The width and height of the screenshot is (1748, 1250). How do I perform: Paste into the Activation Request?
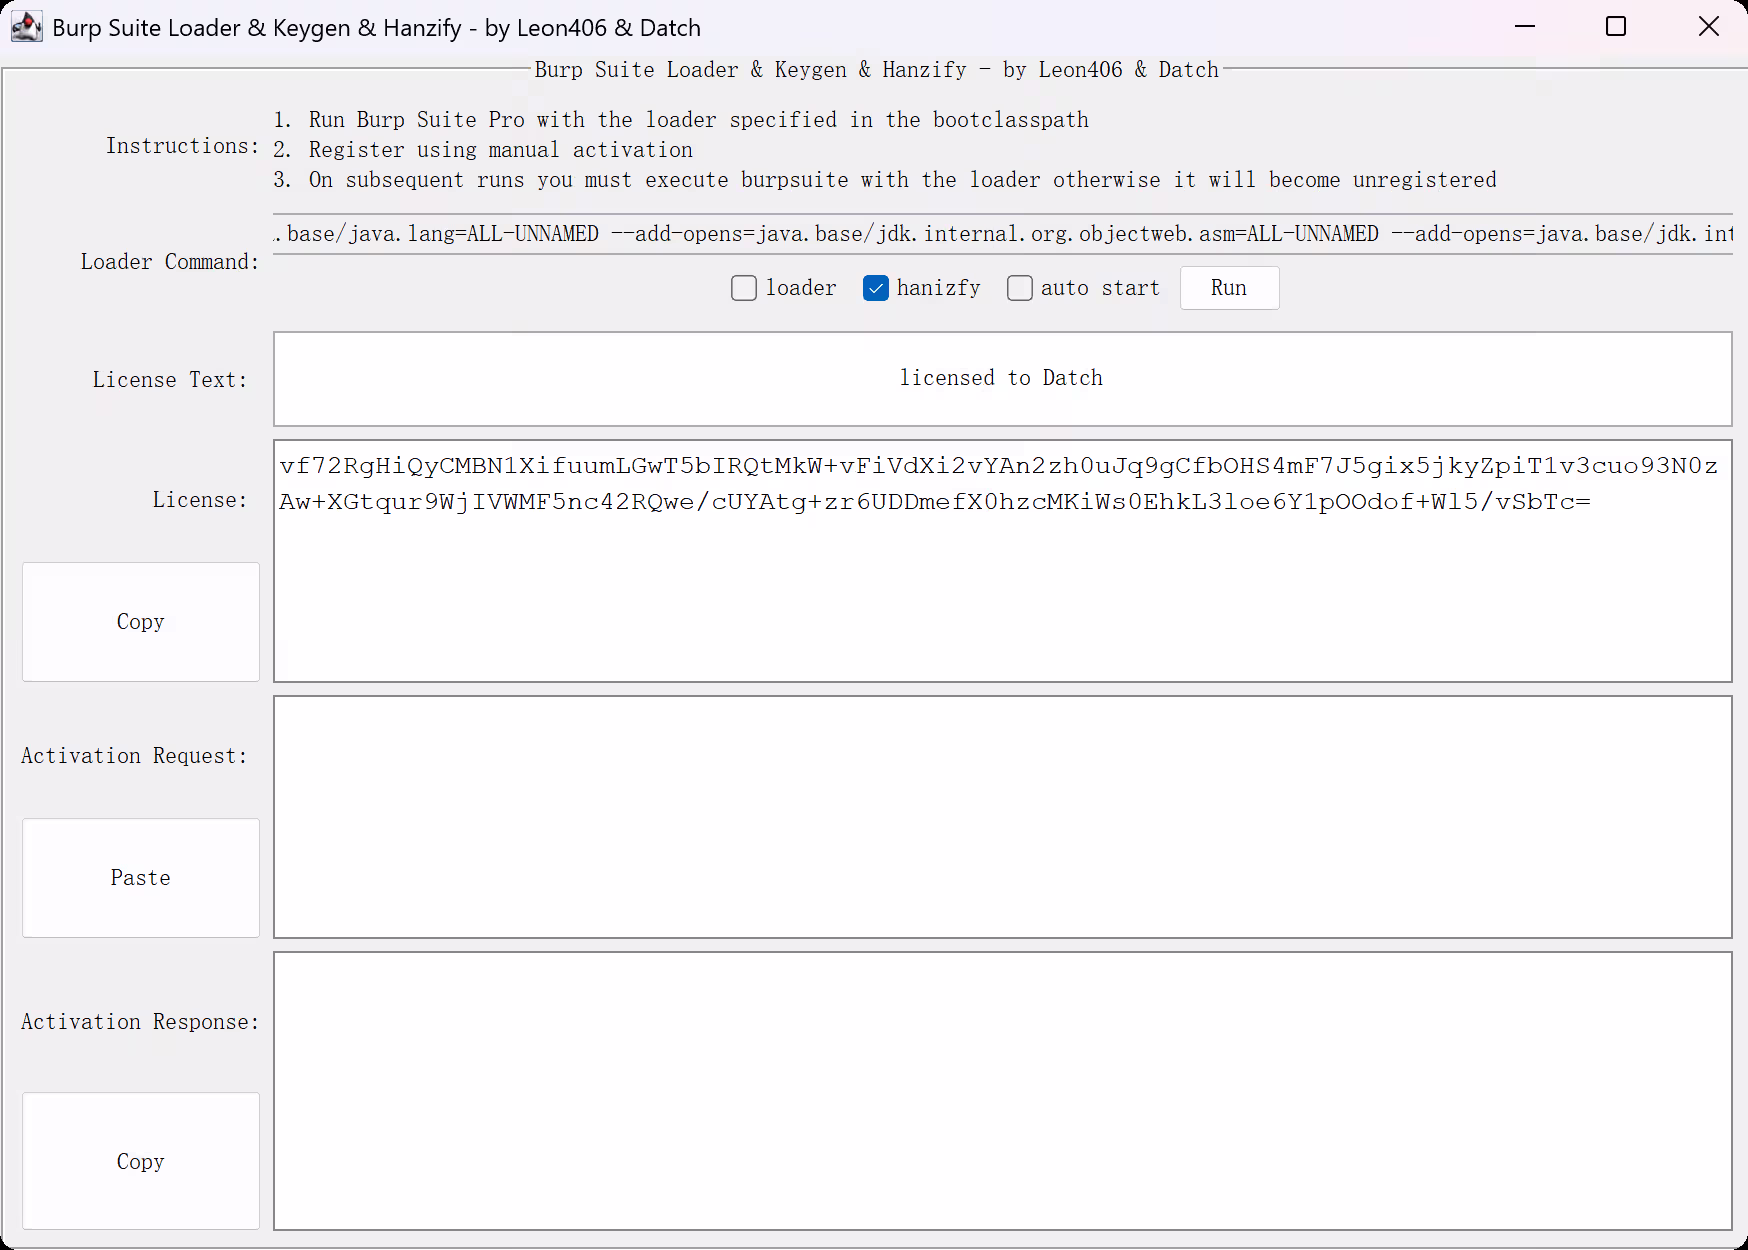click(x=141, y=878)
